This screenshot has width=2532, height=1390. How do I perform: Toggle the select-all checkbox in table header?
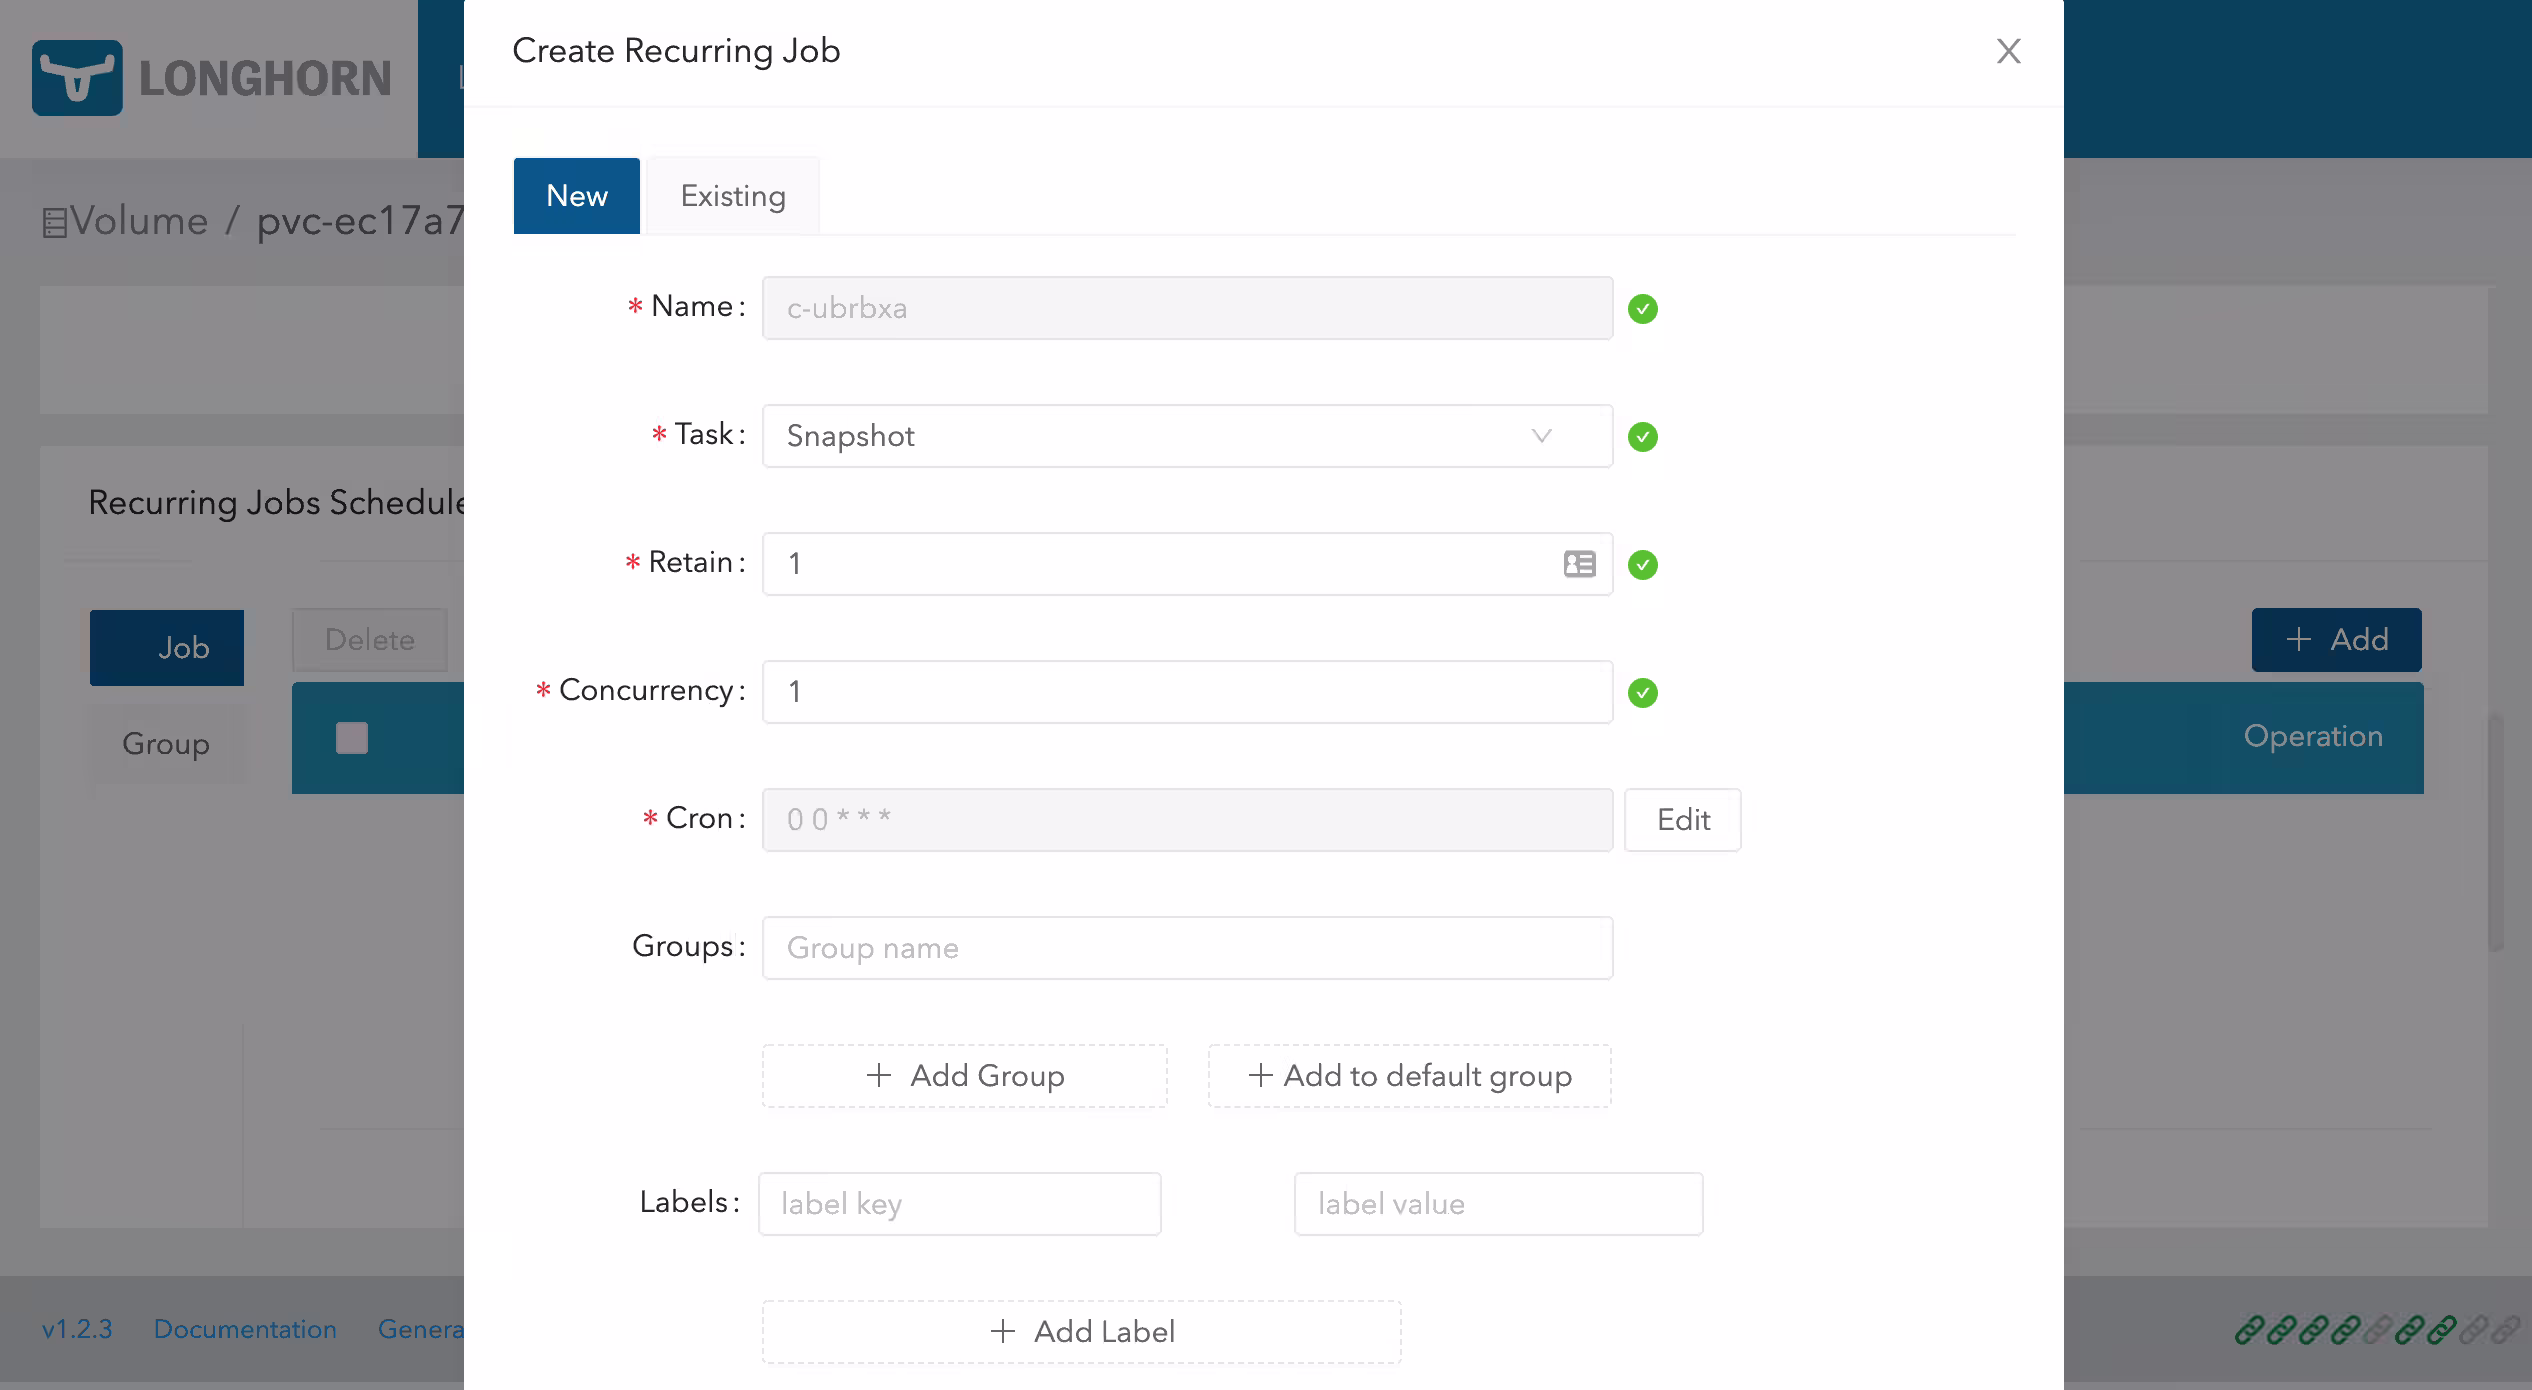point(352,738)
